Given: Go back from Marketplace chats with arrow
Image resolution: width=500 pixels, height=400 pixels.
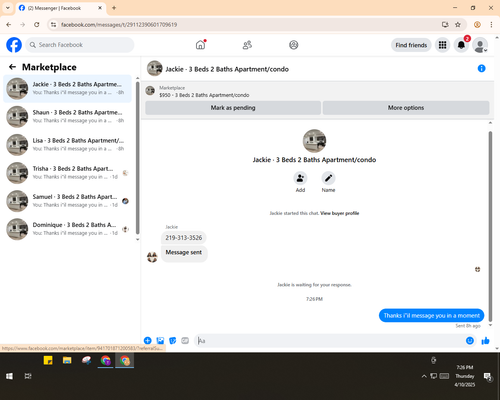Looking at the screenshot, I should (12, 67).
